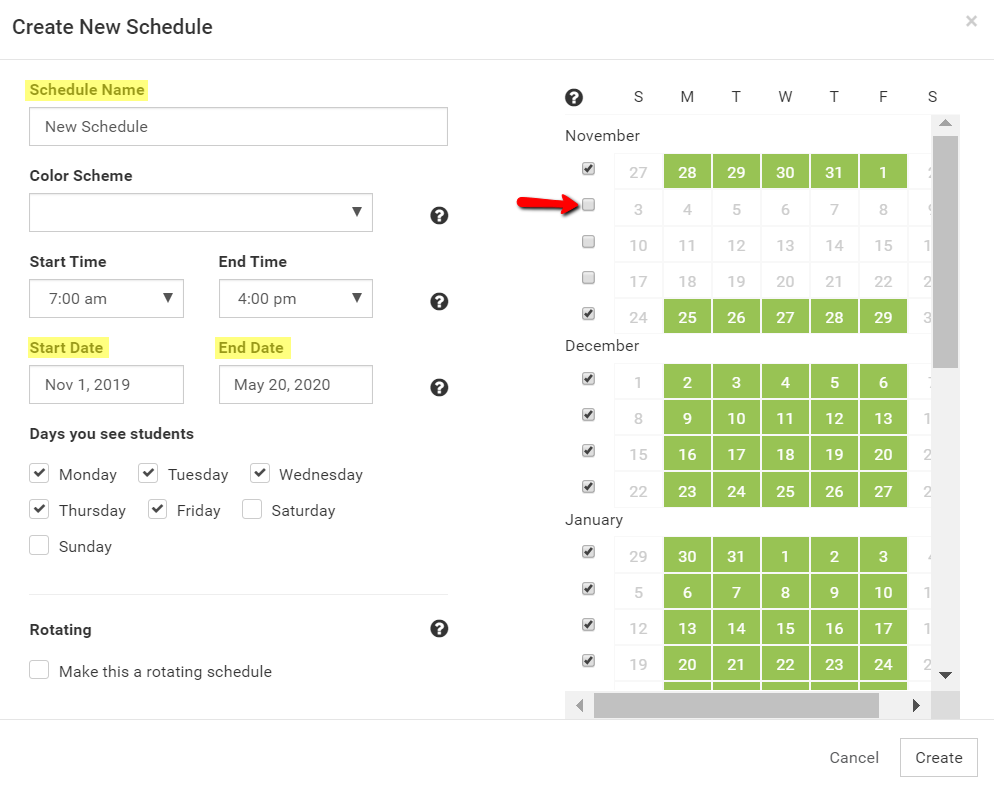This screenshot has height=793, width=994.
Task: Check the week of November 3 checkbox
Action: click(589, 205)
